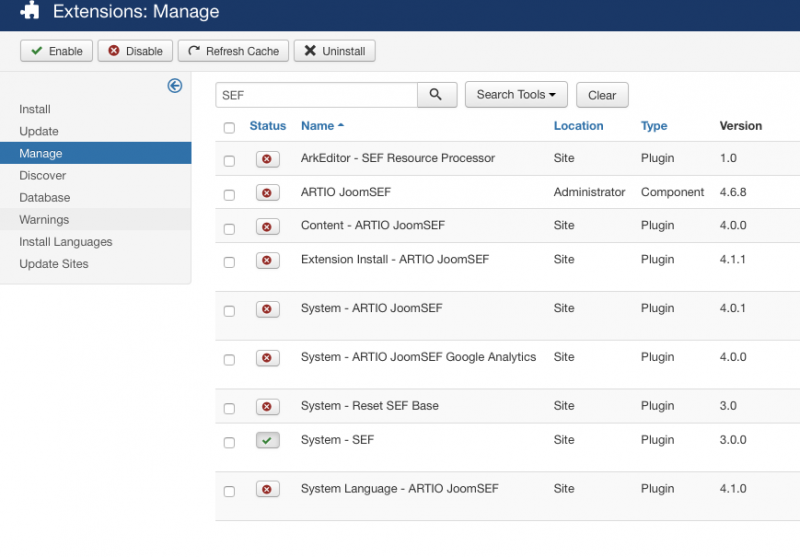
Task: Click version 4.6.8 of ARTIO JoomSEF
Action: click(733, 192)
